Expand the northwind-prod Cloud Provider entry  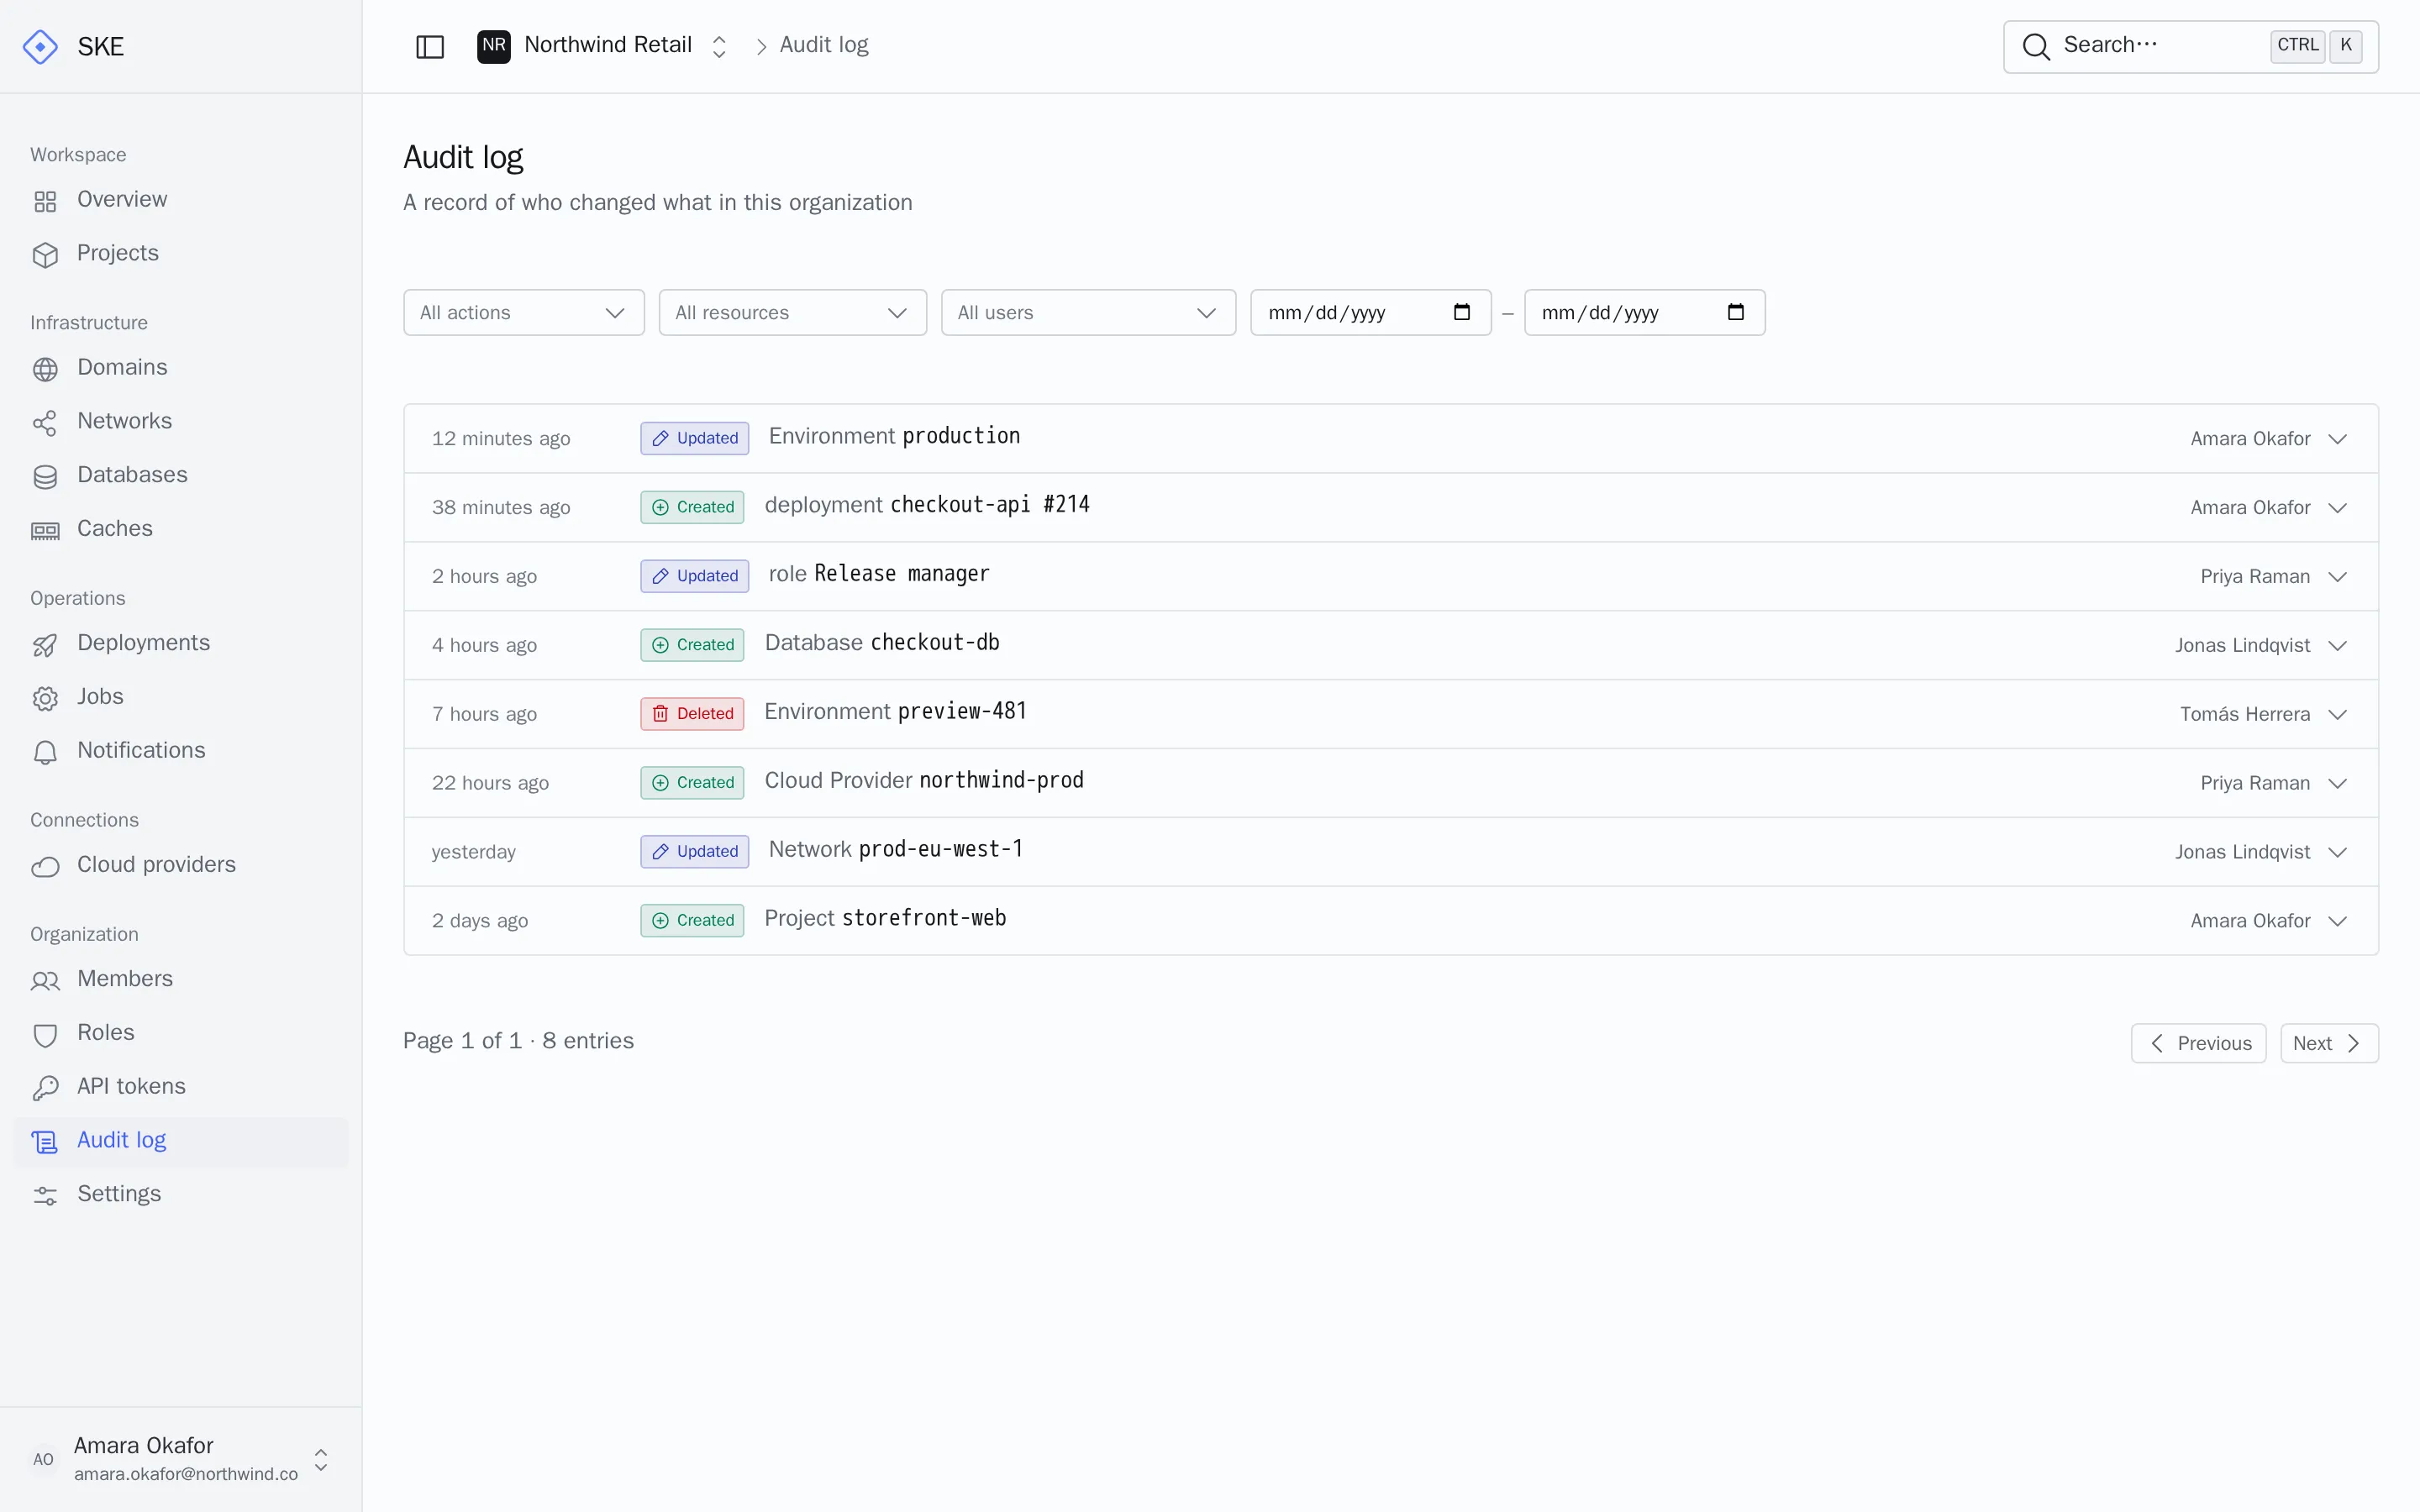[2338, 784]
